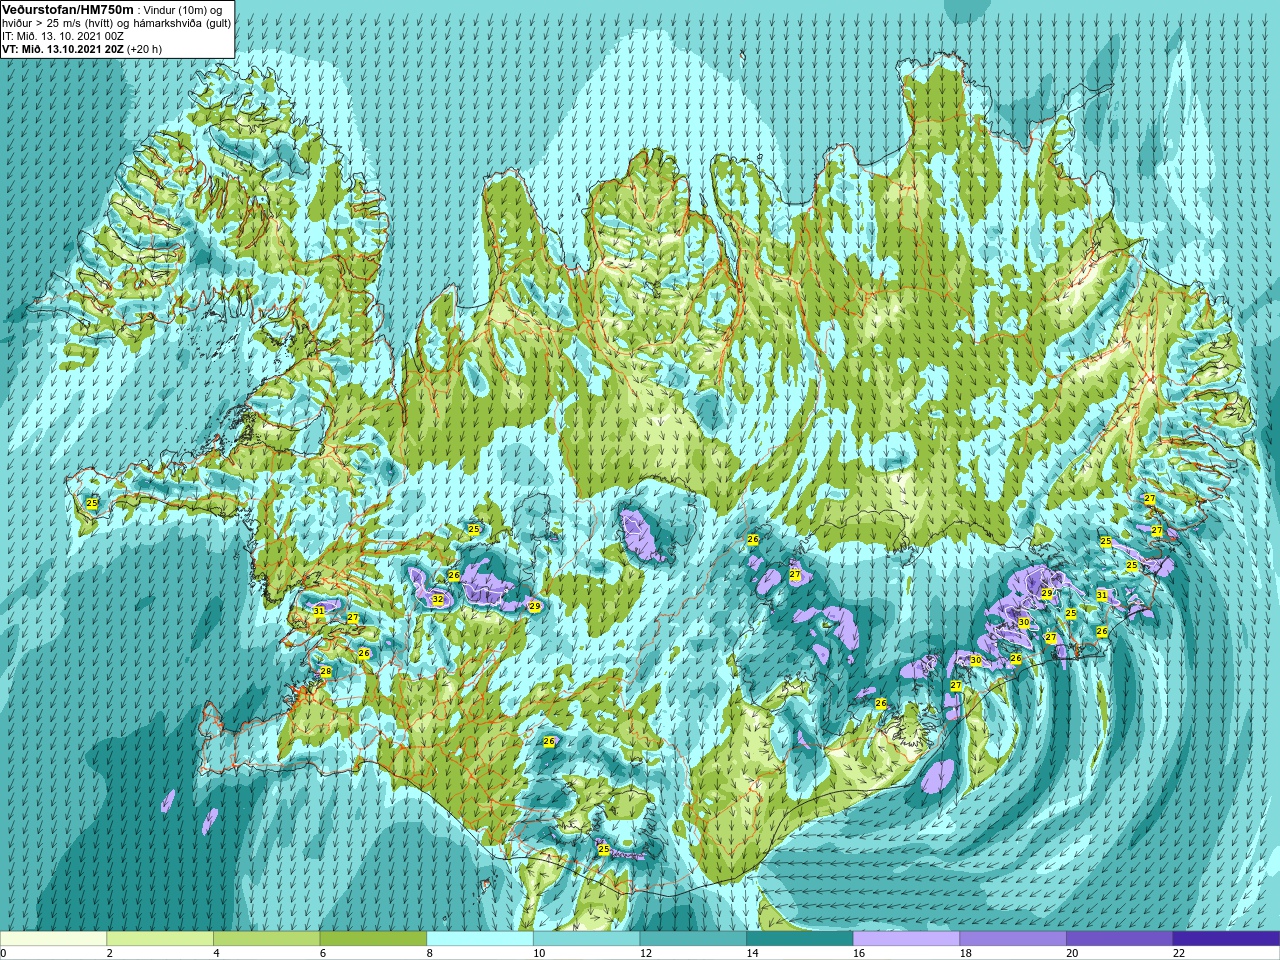This screenshot has height=960, width=1280.
Task: Select the 16–18 m/s light purple legend swatch
Action: click(906, 939)
